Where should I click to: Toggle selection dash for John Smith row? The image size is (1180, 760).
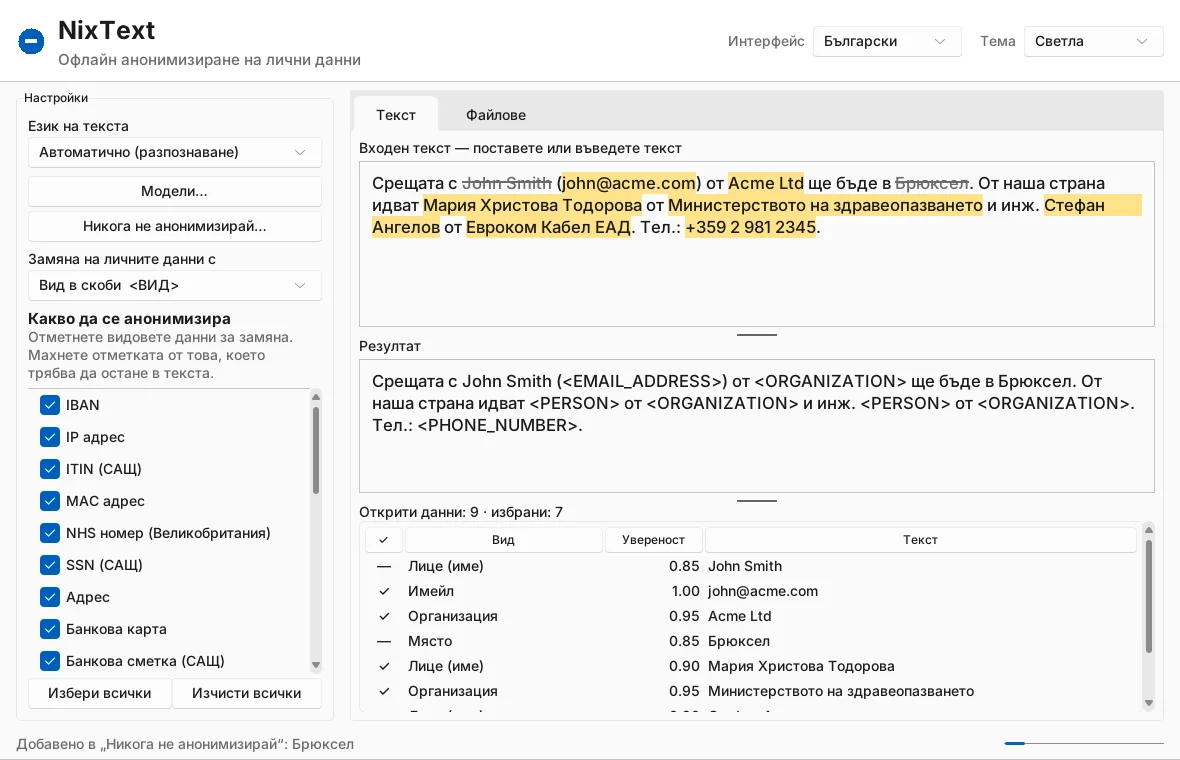pyautogui.click(x=384, y=566)
